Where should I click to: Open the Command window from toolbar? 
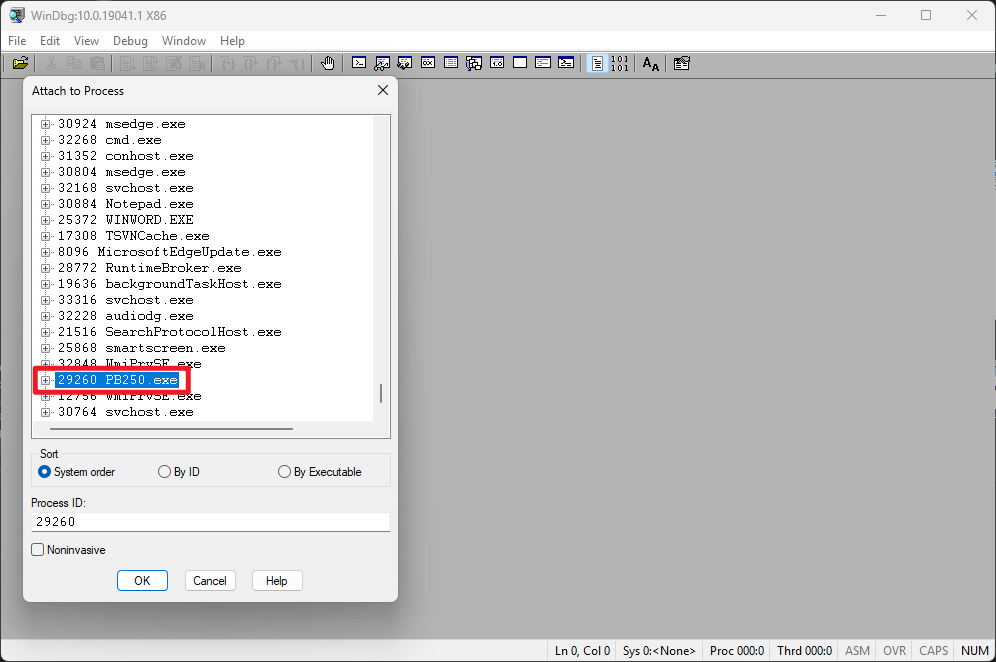point(358,63)
